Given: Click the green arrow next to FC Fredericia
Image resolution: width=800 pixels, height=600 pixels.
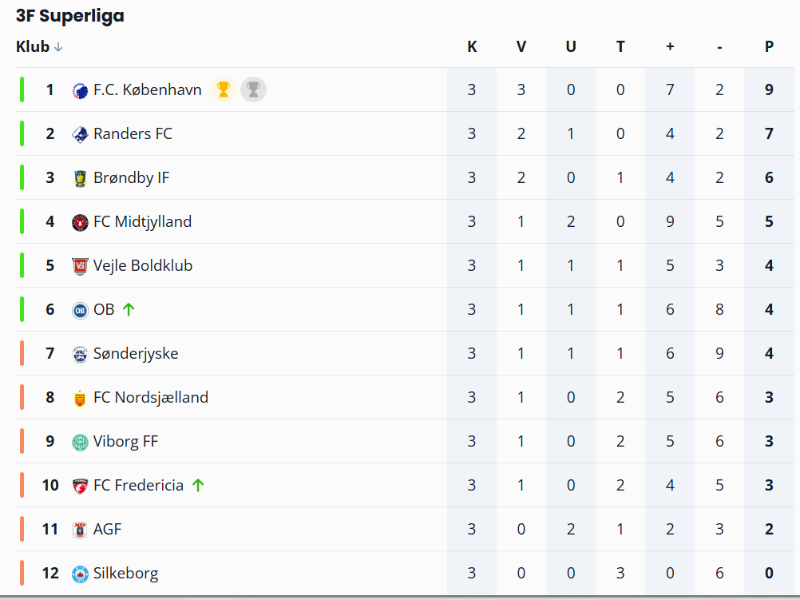Looking at the screenshot, I should [x=198, y=486].
